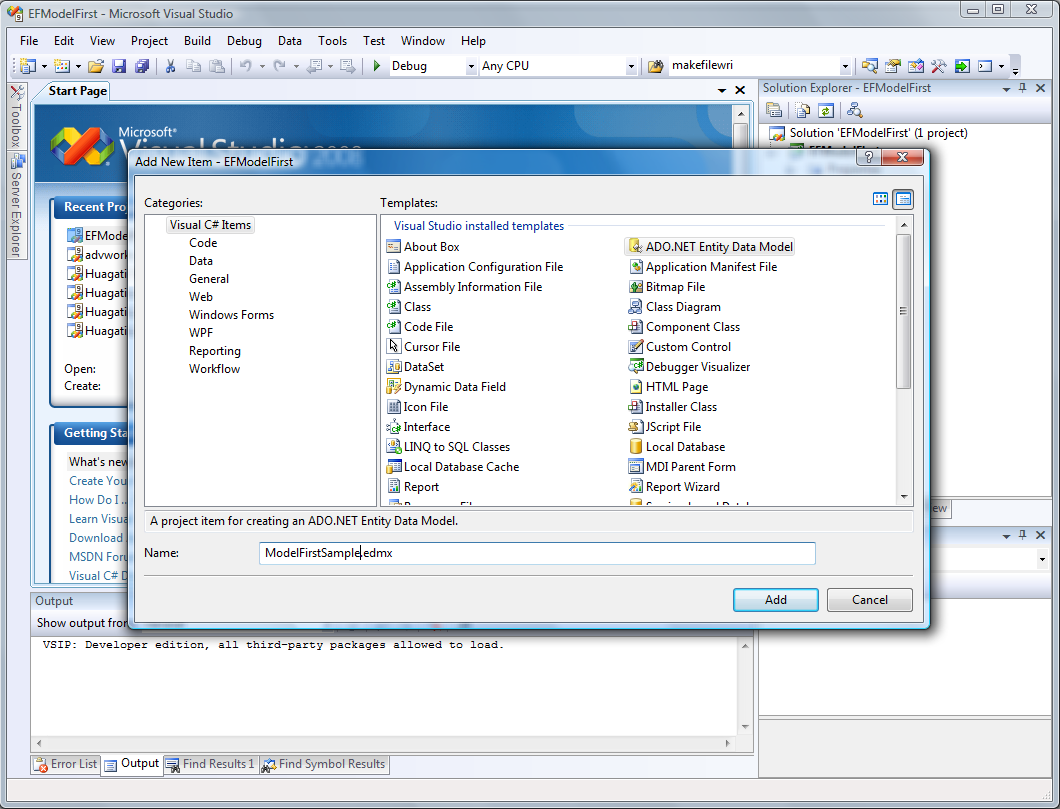Select the Local Database template

coord(676,447)
